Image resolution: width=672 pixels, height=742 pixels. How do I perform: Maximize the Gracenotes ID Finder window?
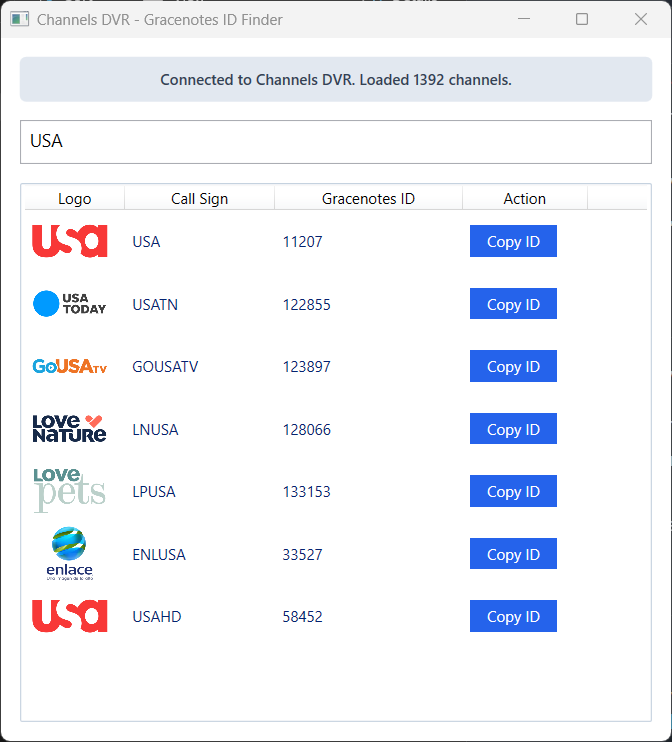[582, 19]
